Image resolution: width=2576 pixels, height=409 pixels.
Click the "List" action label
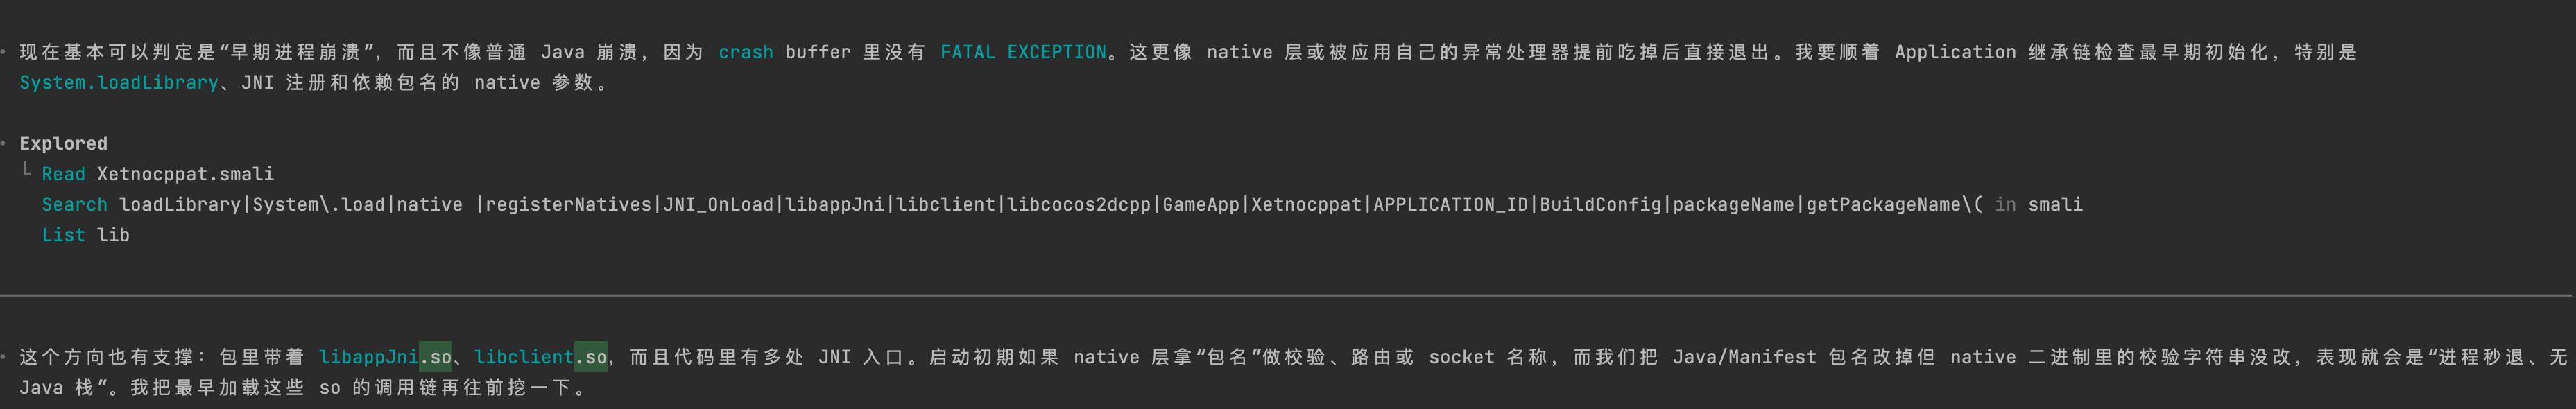63,235
